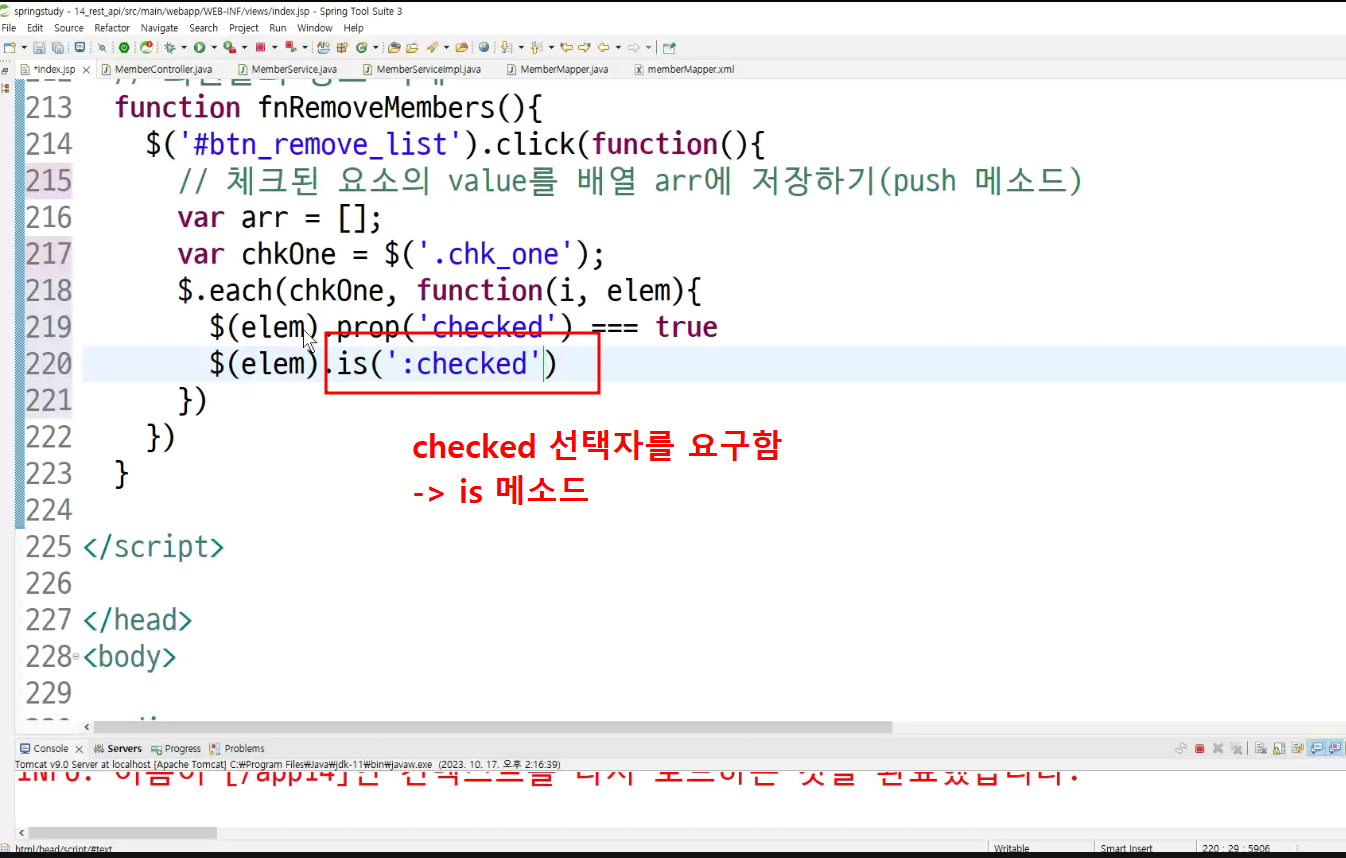Click the Last Edit Location arrow icon
The height and width of the screenshot is (858, 1346).
click(565, 47)
